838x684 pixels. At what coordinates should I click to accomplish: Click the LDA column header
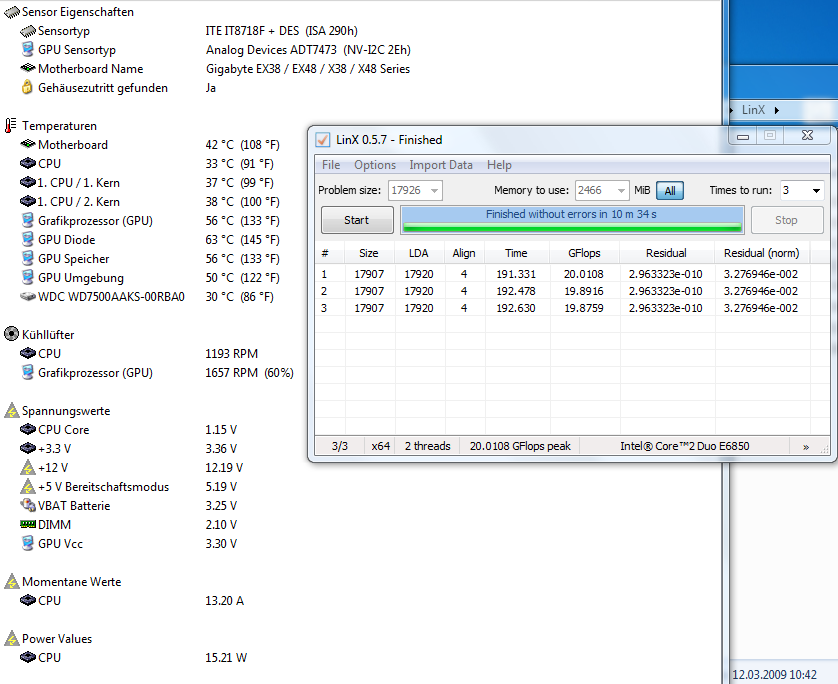(418, 253)
